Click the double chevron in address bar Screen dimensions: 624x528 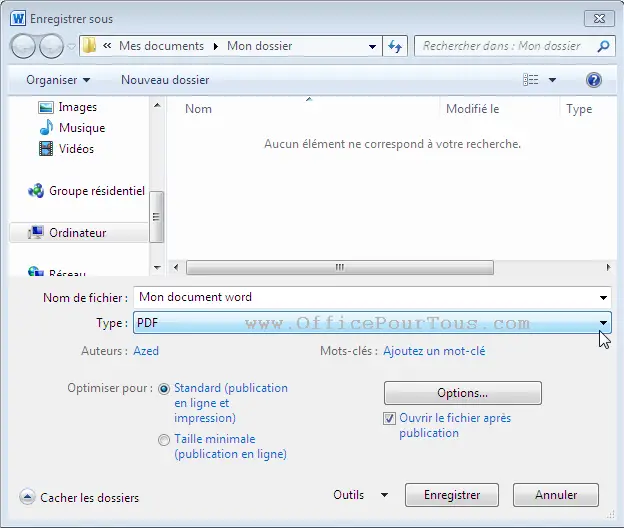click(107, 46)
